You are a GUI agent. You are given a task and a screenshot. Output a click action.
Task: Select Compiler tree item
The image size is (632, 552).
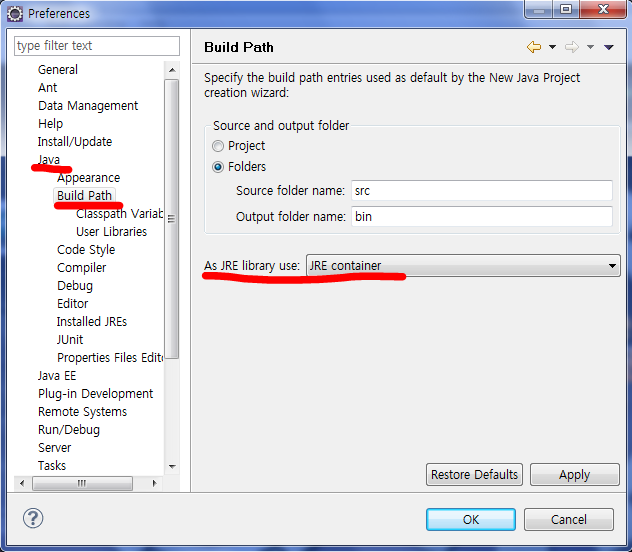click(81, 268)
